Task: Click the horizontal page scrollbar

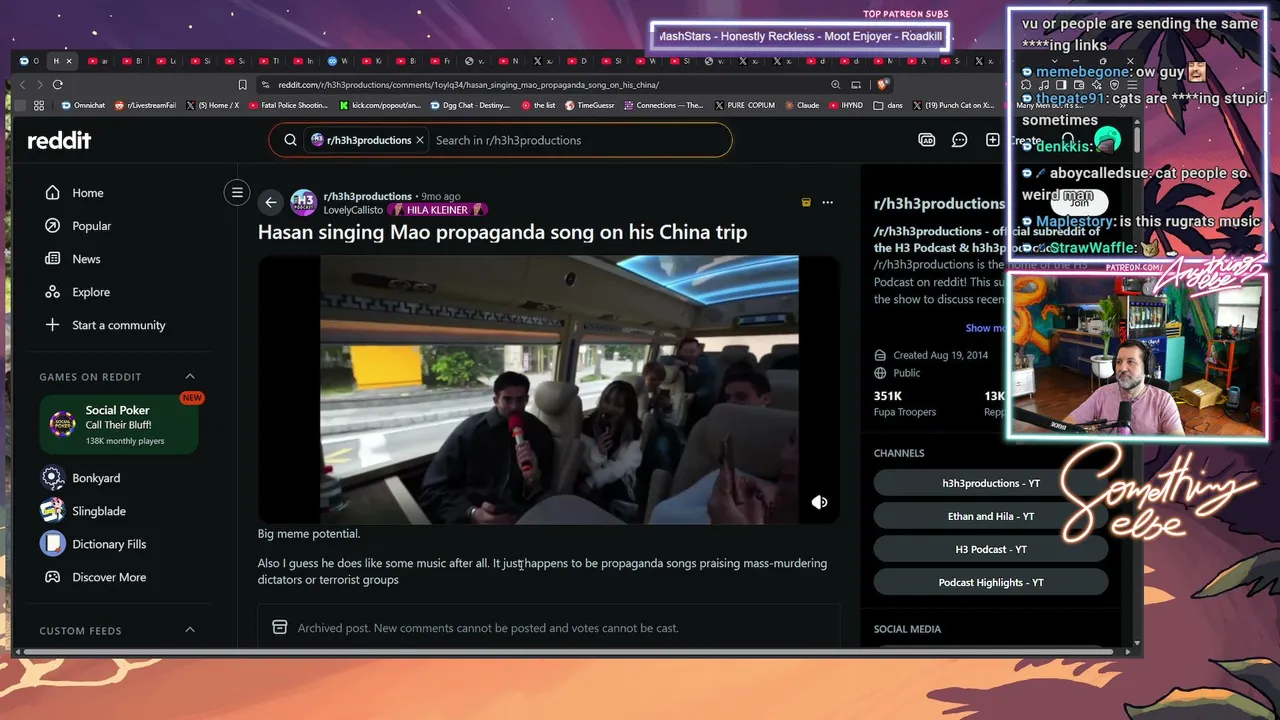Action: point(570,653)
